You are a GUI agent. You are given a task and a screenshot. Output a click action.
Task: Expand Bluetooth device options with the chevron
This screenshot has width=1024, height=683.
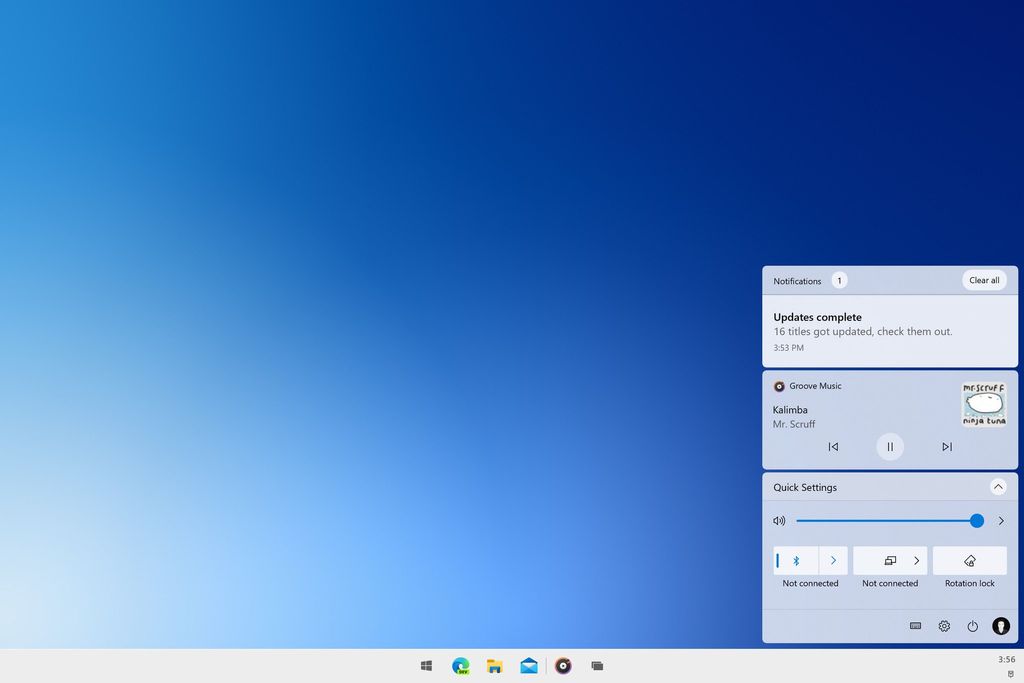point(833,561)
